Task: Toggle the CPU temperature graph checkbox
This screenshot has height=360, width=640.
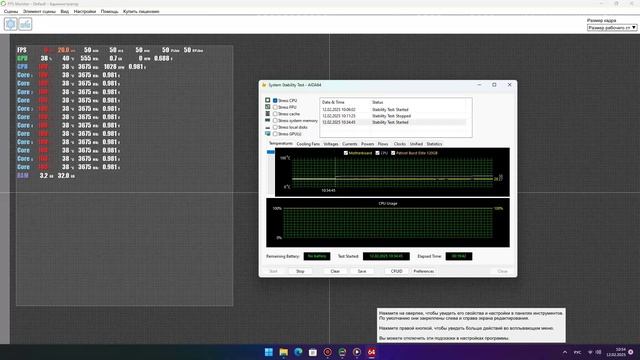Action: pyautogui.click(x=378, y=153)
